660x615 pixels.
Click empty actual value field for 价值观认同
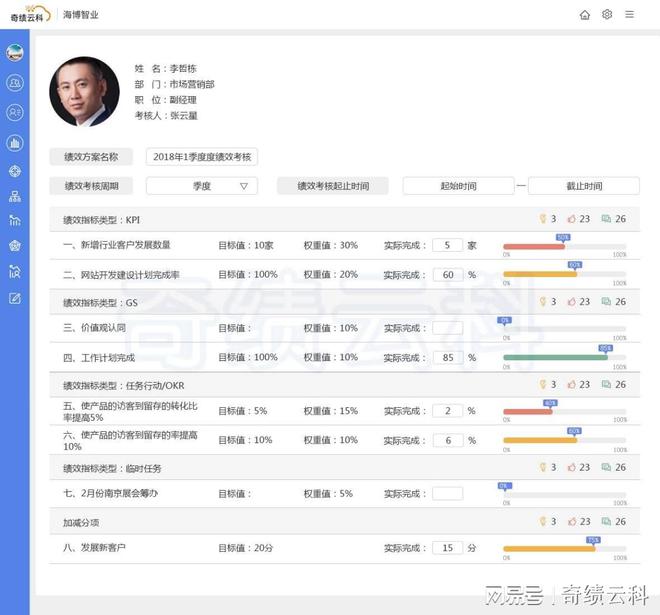coord(447,328)
